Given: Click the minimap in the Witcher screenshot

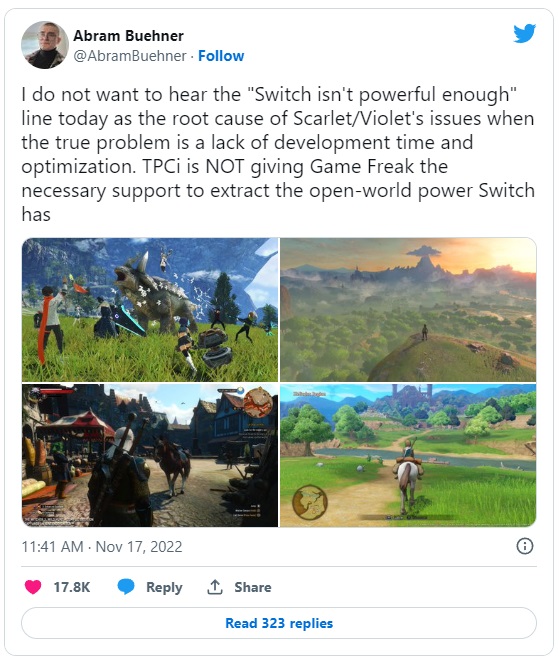Looking at the screenshot, I should click(258, 402).
